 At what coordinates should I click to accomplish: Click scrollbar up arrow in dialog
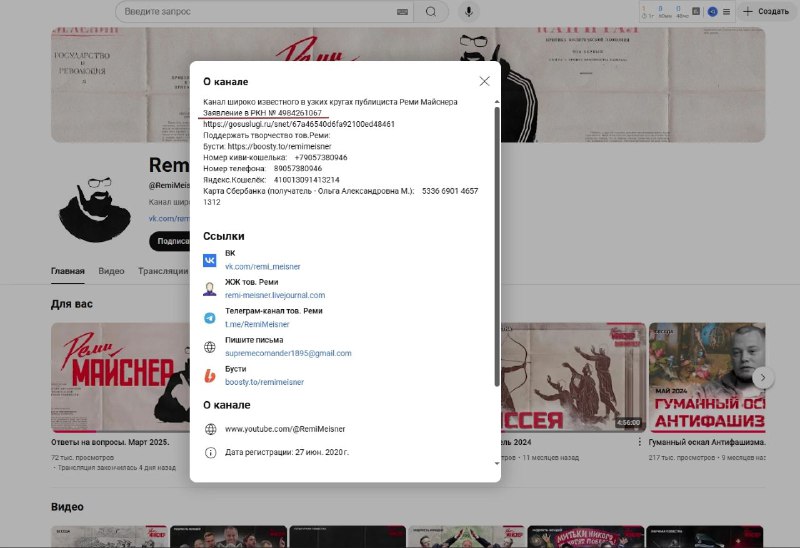[x=497, y=102]
